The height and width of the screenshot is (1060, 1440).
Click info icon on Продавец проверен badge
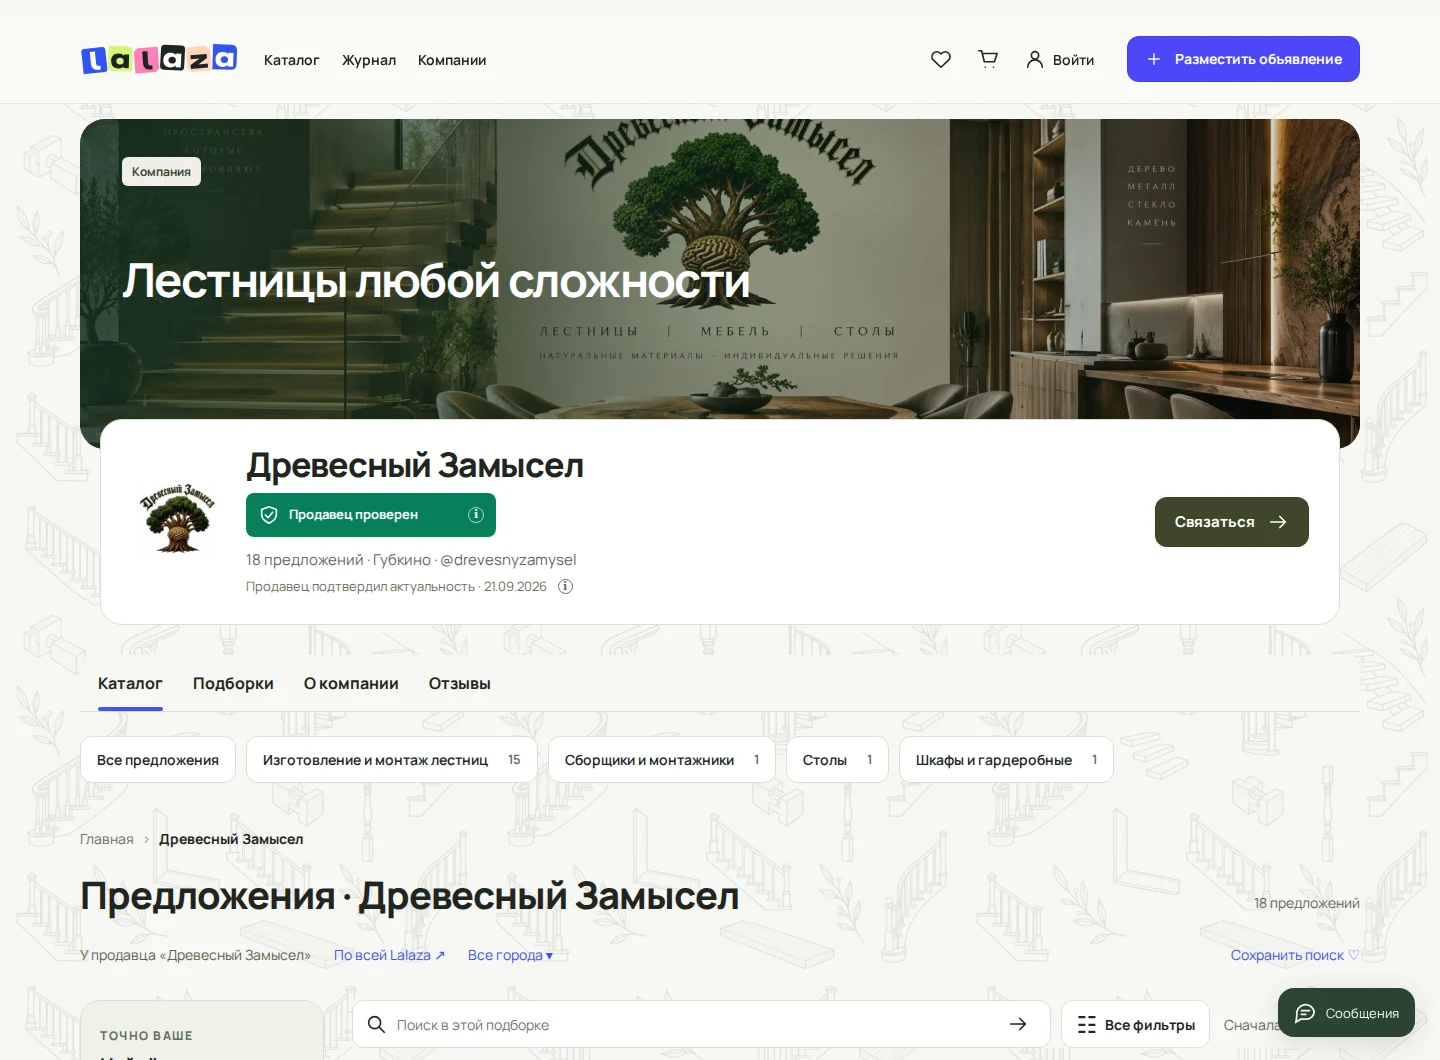pyautogui.click(x=476, y=514)
